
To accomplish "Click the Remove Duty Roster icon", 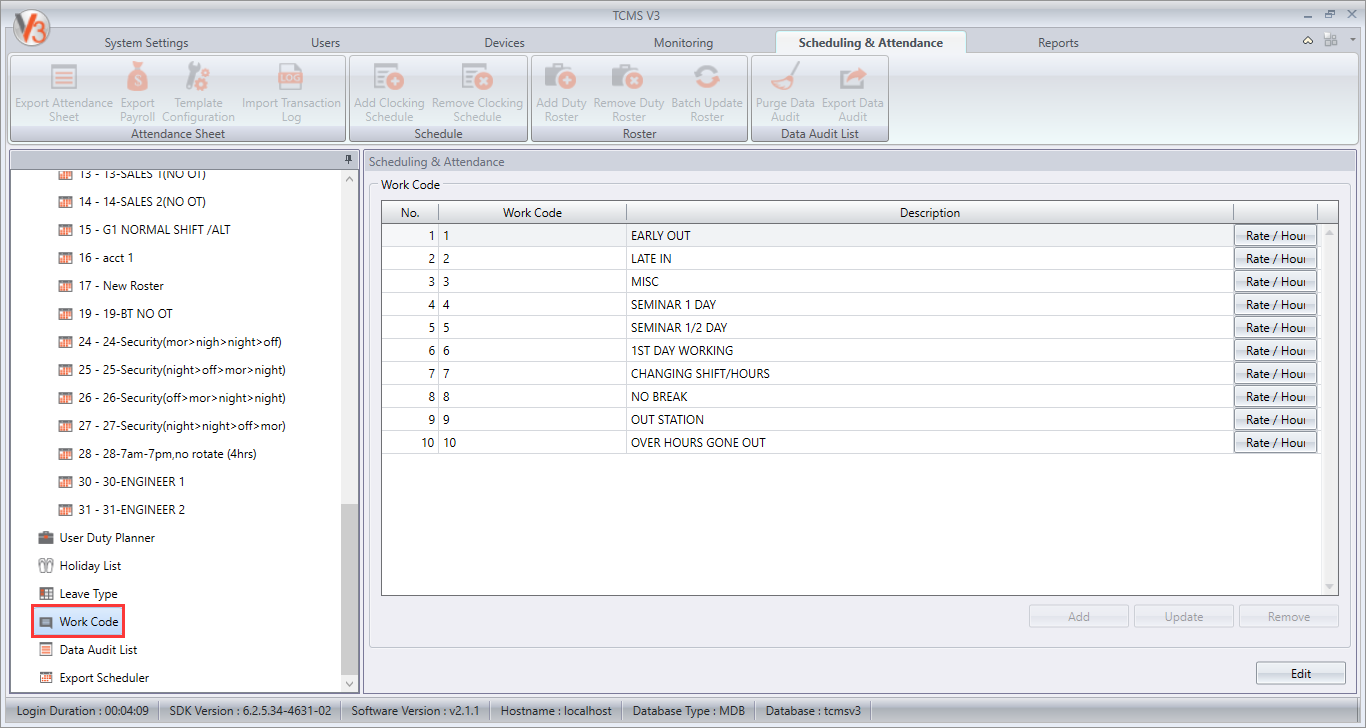I will pyautogui.click(x=628, y=78).
